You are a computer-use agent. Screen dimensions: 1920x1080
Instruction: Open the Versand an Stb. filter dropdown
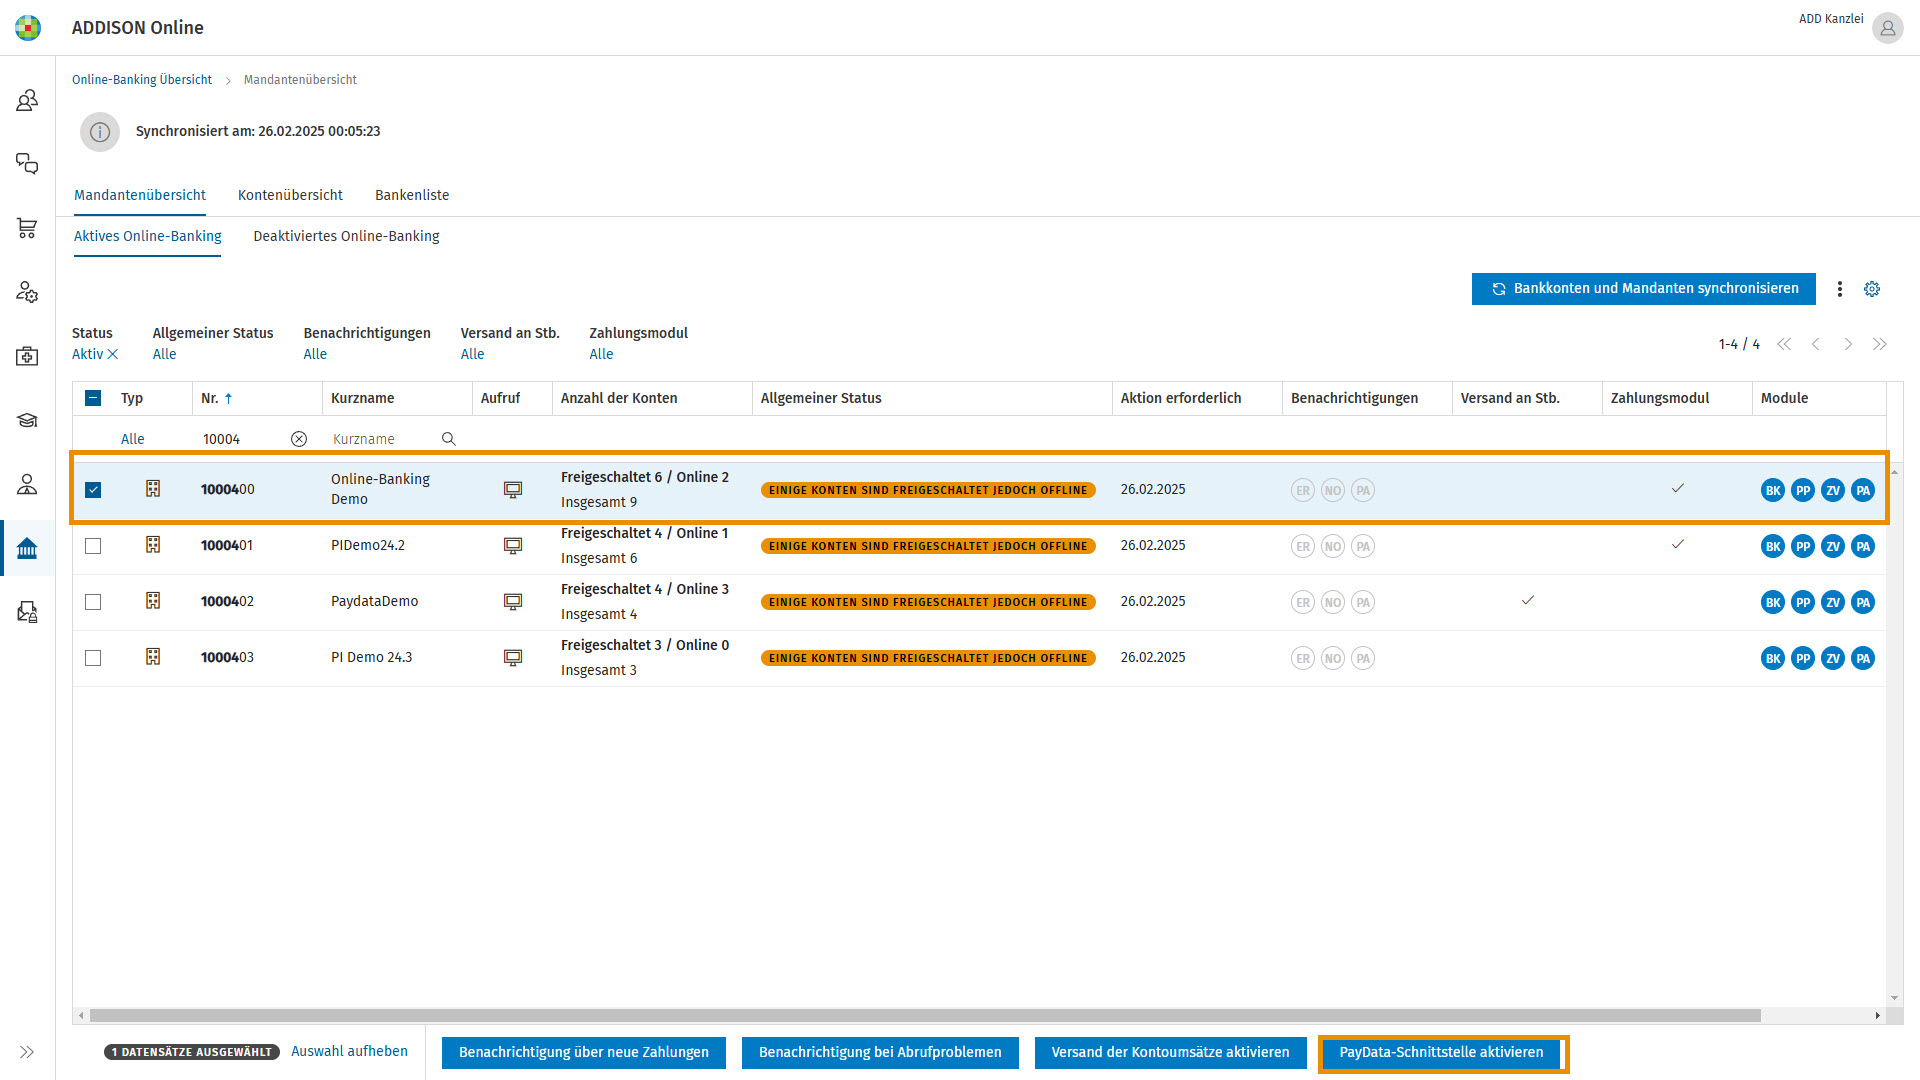tap(472, 354)
